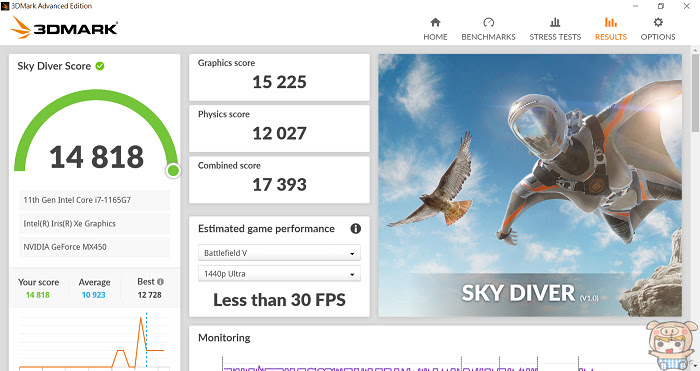Open the Battlefield V game dropdown

coord(279,253)
